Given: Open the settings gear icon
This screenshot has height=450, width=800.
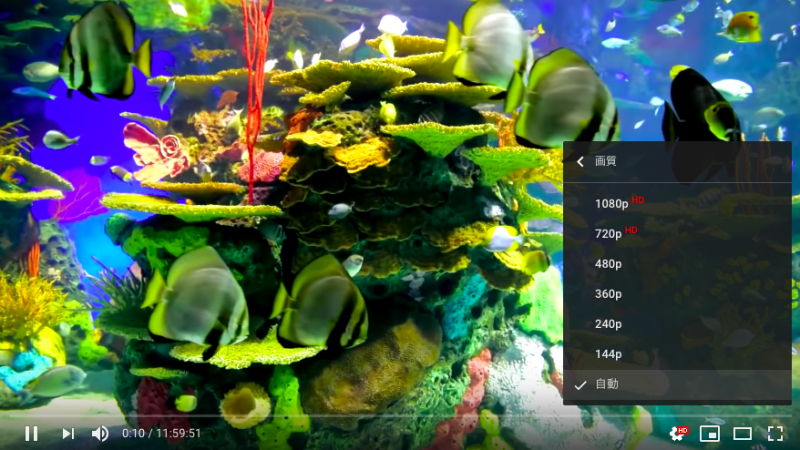Looking at the screenshot, I should [679, 434].
